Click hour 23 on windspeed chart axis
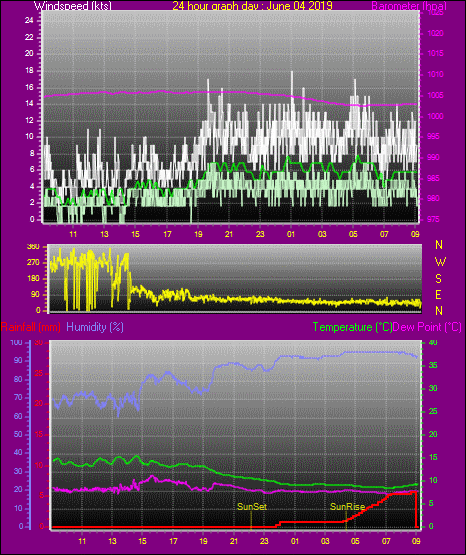The image size is (466, 555). (260, 234)
